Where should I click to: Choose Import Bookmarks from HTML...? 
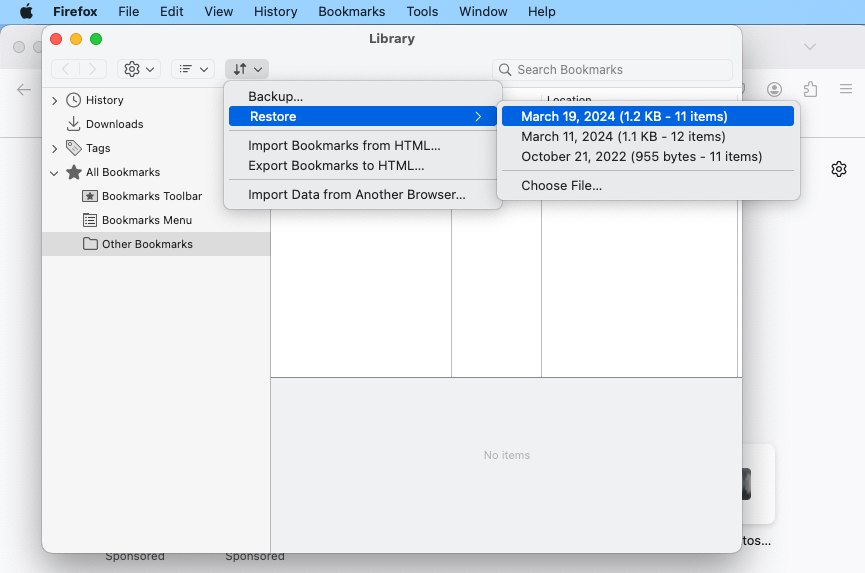363,146
